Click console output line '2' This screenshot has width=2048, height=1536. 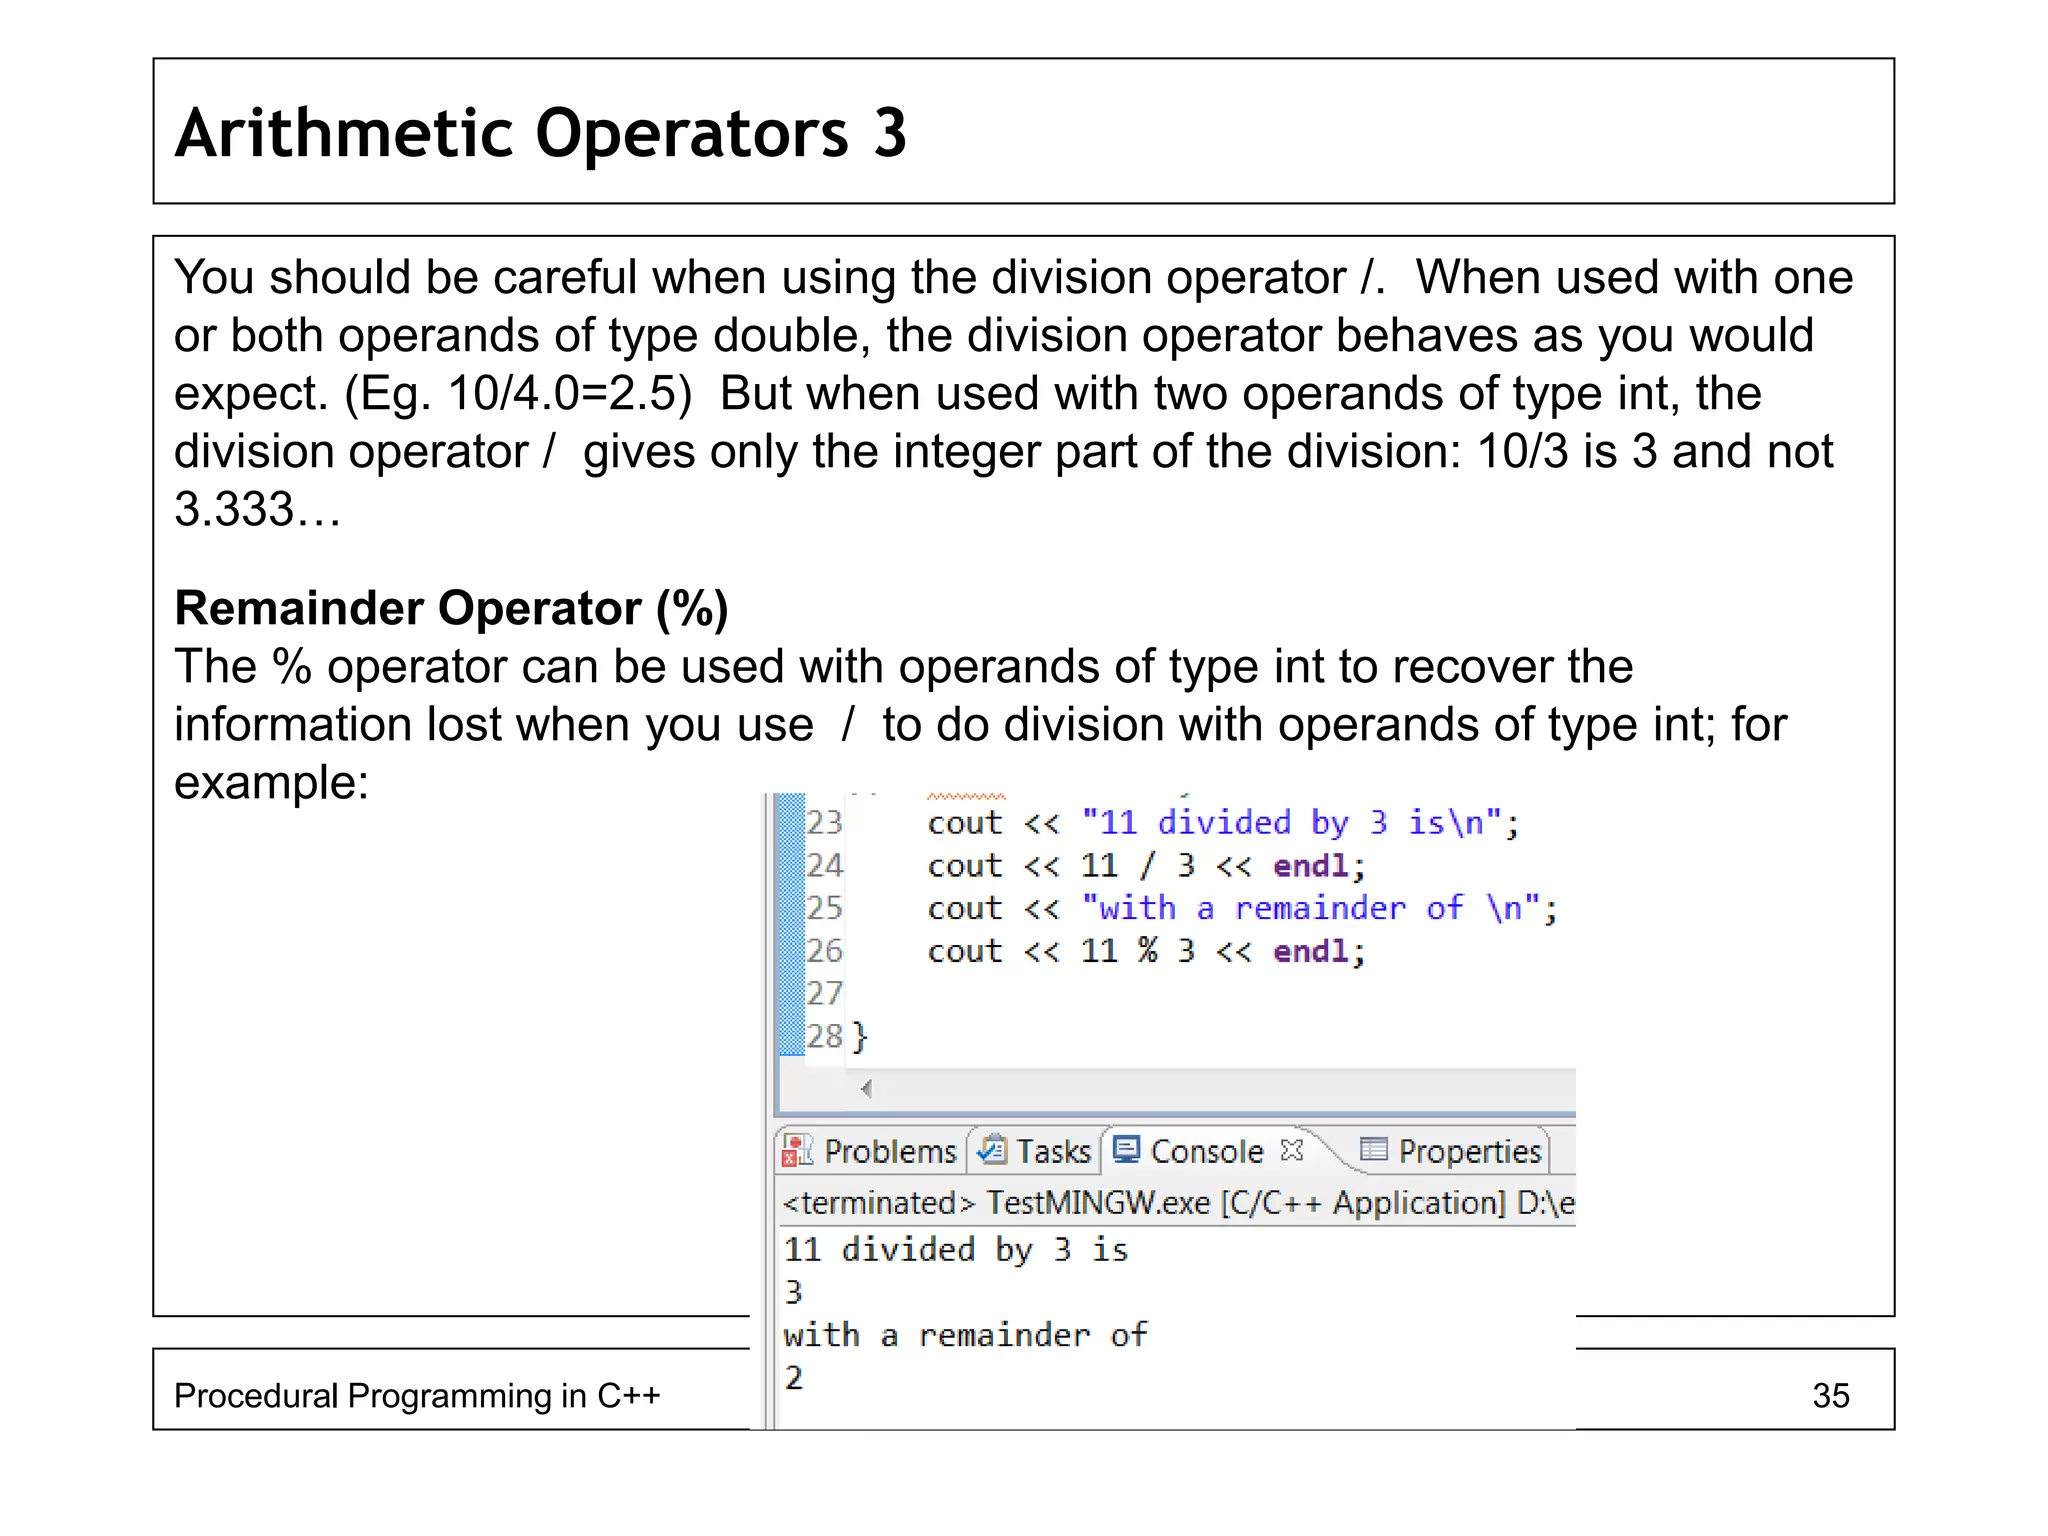(x=794, y=1378)
